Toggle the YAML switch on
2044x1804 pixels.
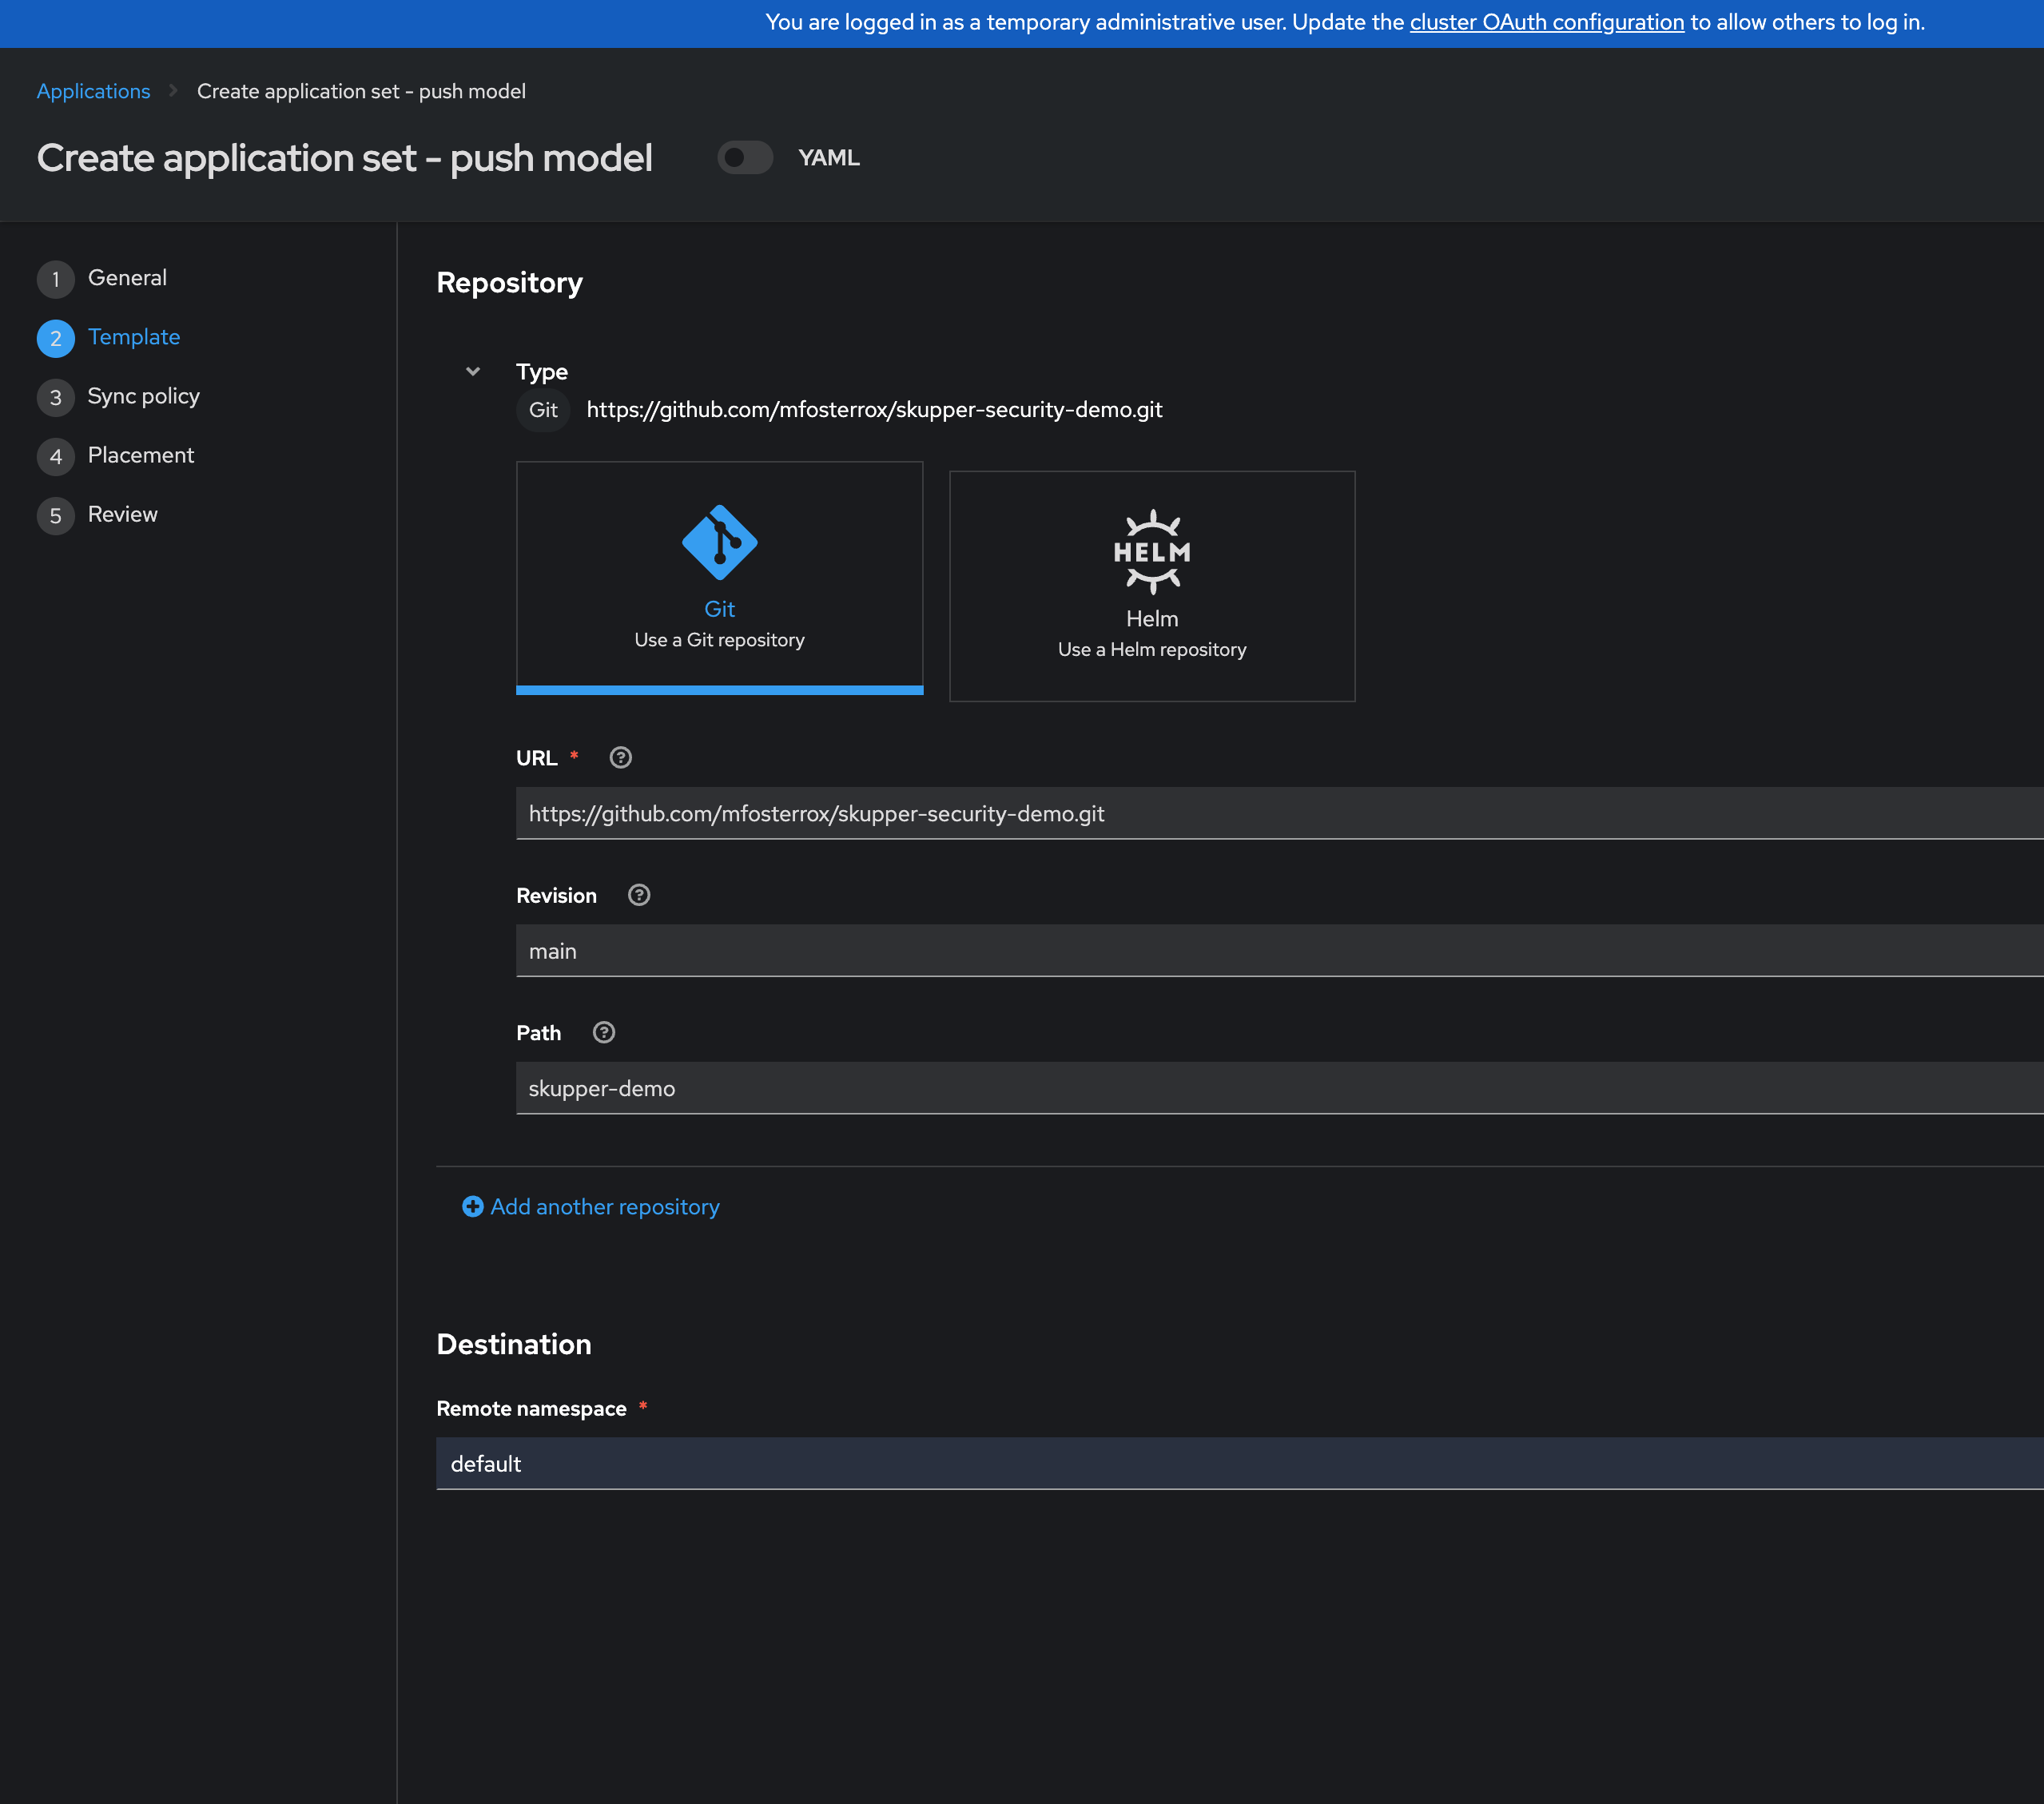[745, 158]
